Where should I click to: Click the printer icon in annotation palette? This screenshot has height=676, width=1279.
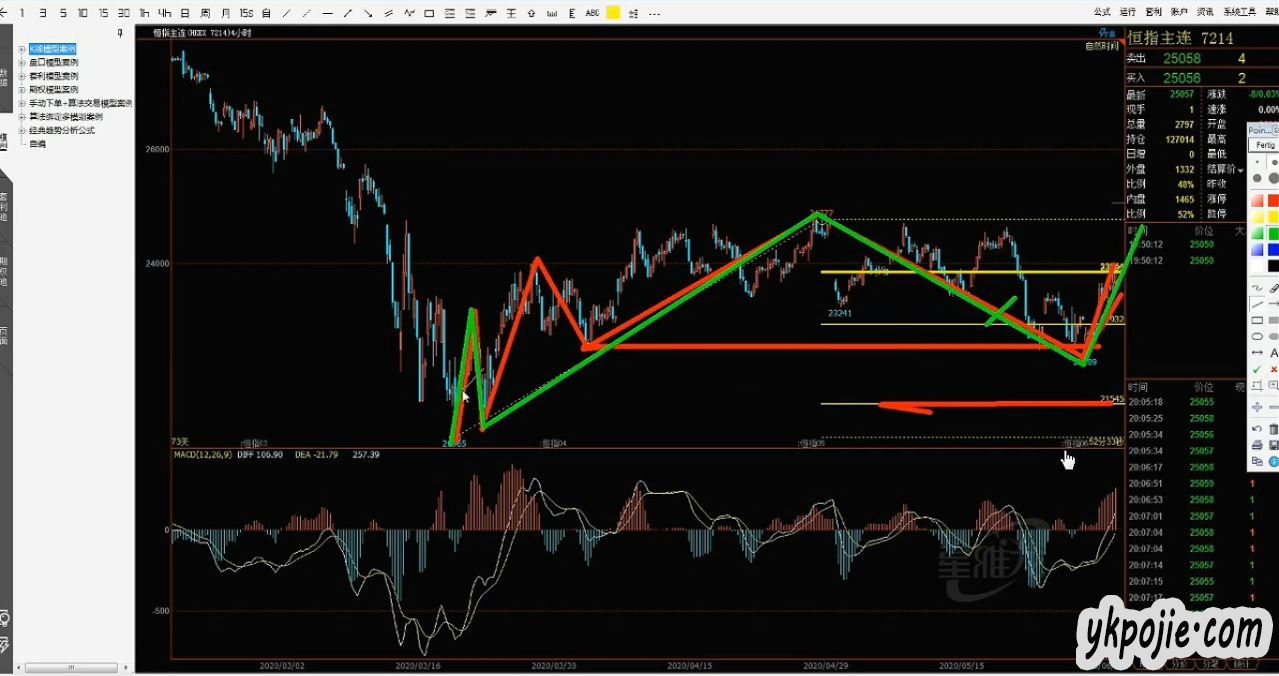click(1257, 445)
